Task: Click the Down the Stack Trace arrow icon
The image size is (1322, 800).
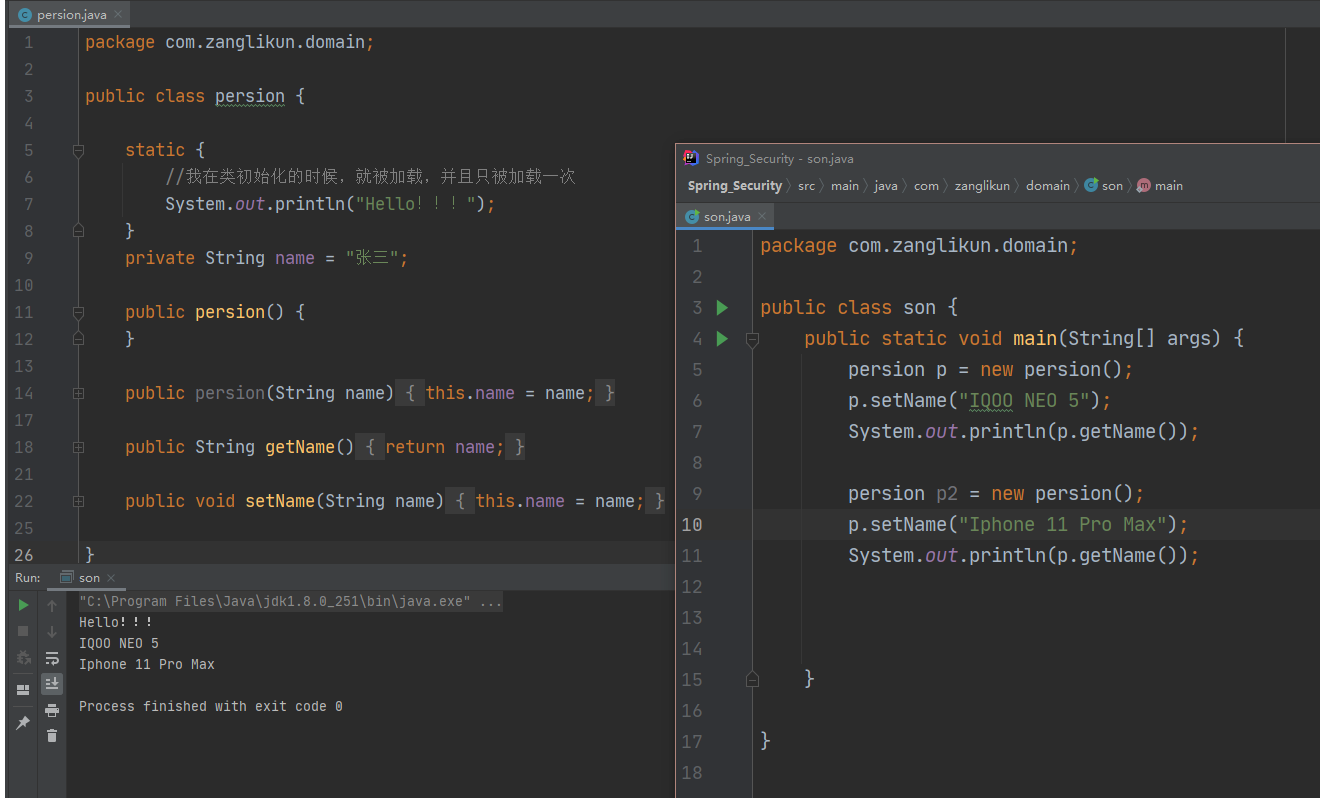Action: tap(51, 631)
